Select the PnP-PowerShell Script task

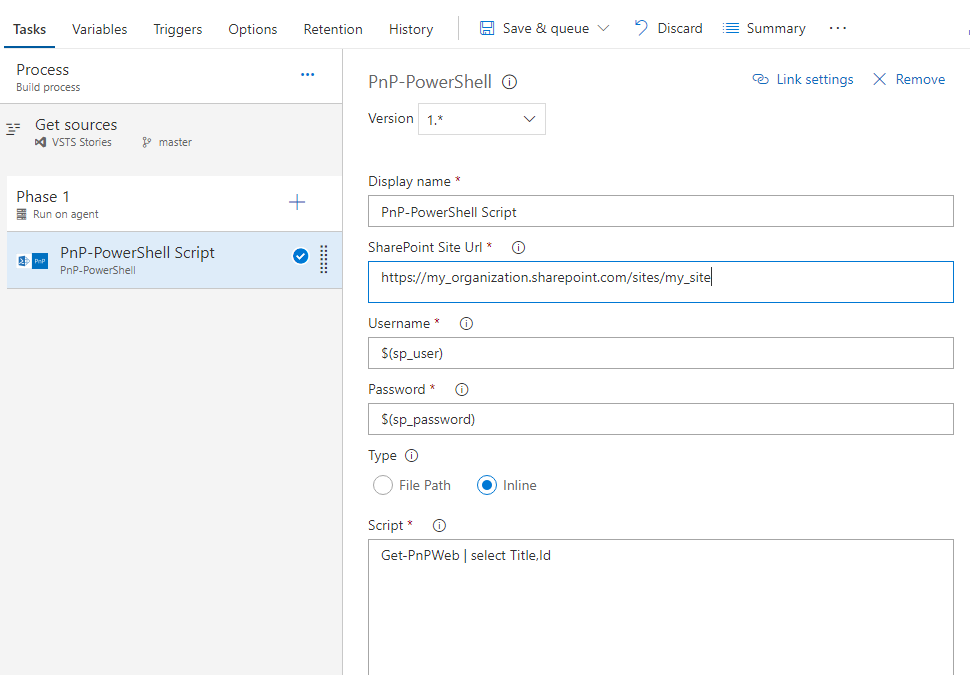[x=174, y=260]
